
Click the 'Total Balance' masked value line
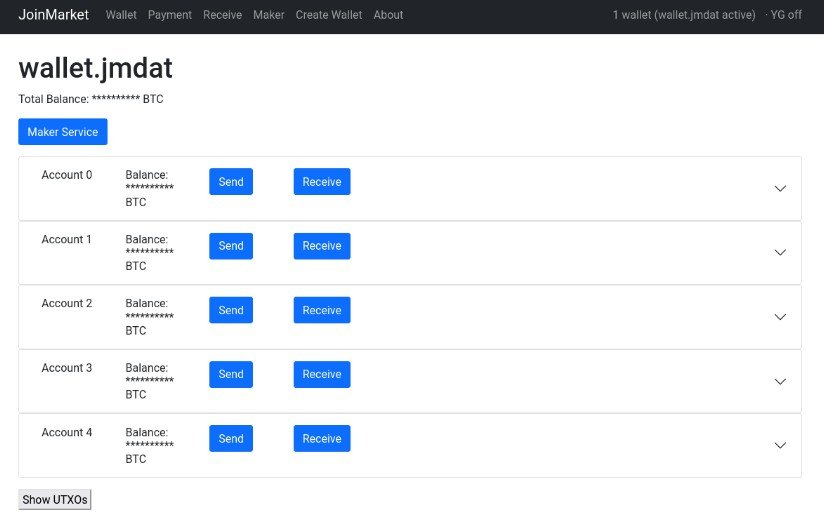click(91, 99)
